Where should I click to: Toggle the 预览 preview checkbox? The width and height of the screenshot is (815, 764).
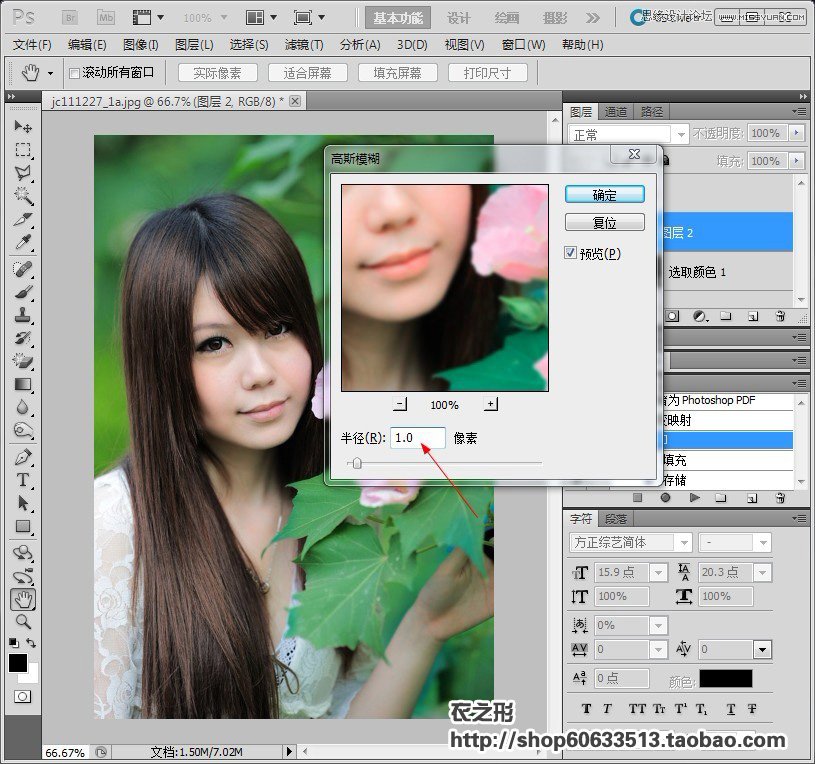(571, 253)
